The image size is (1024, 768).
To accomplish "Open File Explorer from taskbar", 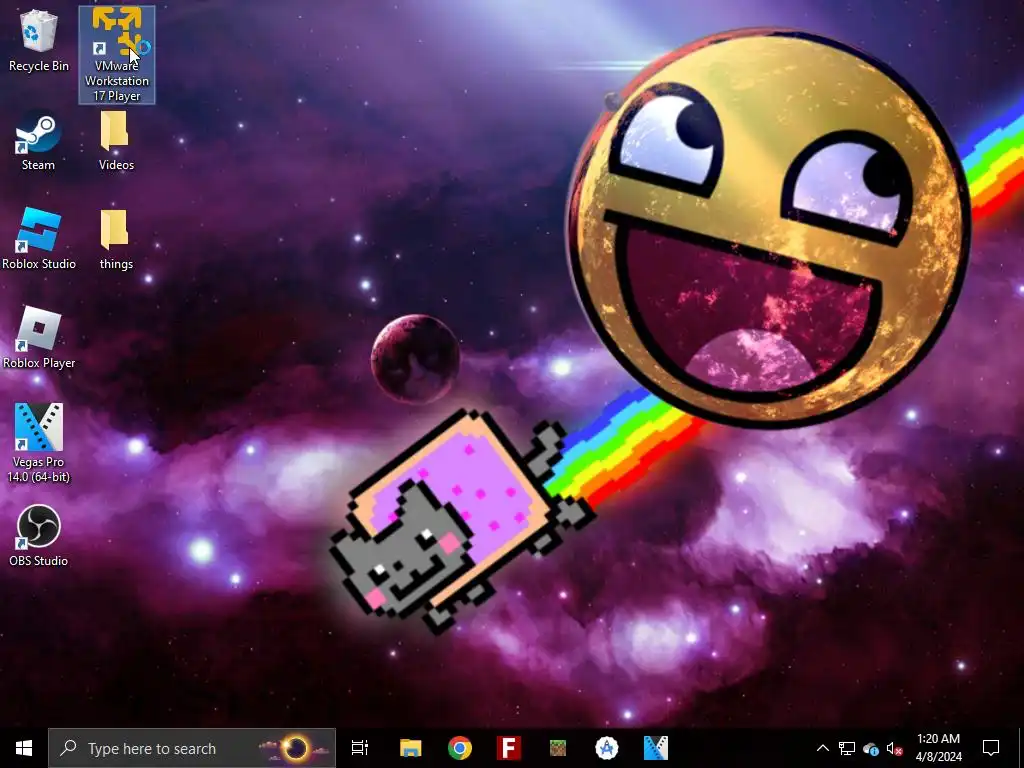I will point(411,748).
